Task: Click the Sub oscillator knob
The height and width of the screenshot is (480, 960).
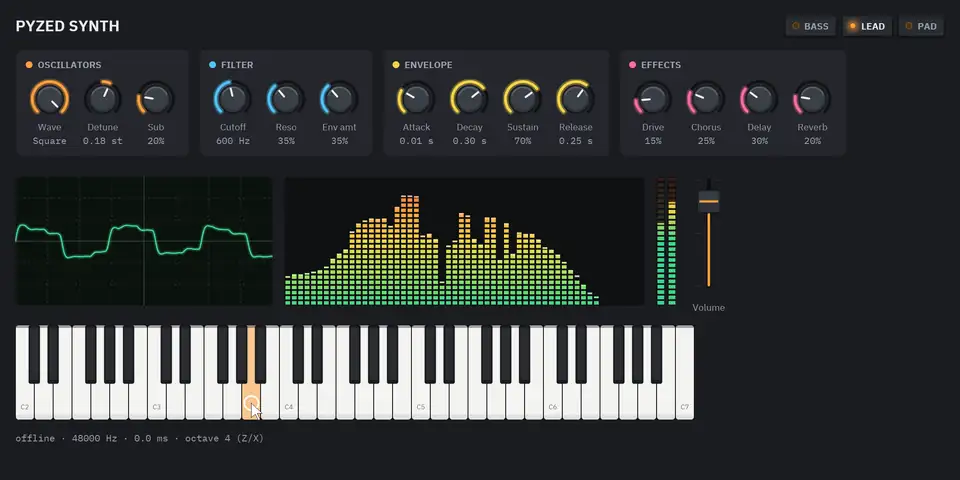Action: (156, 98)
